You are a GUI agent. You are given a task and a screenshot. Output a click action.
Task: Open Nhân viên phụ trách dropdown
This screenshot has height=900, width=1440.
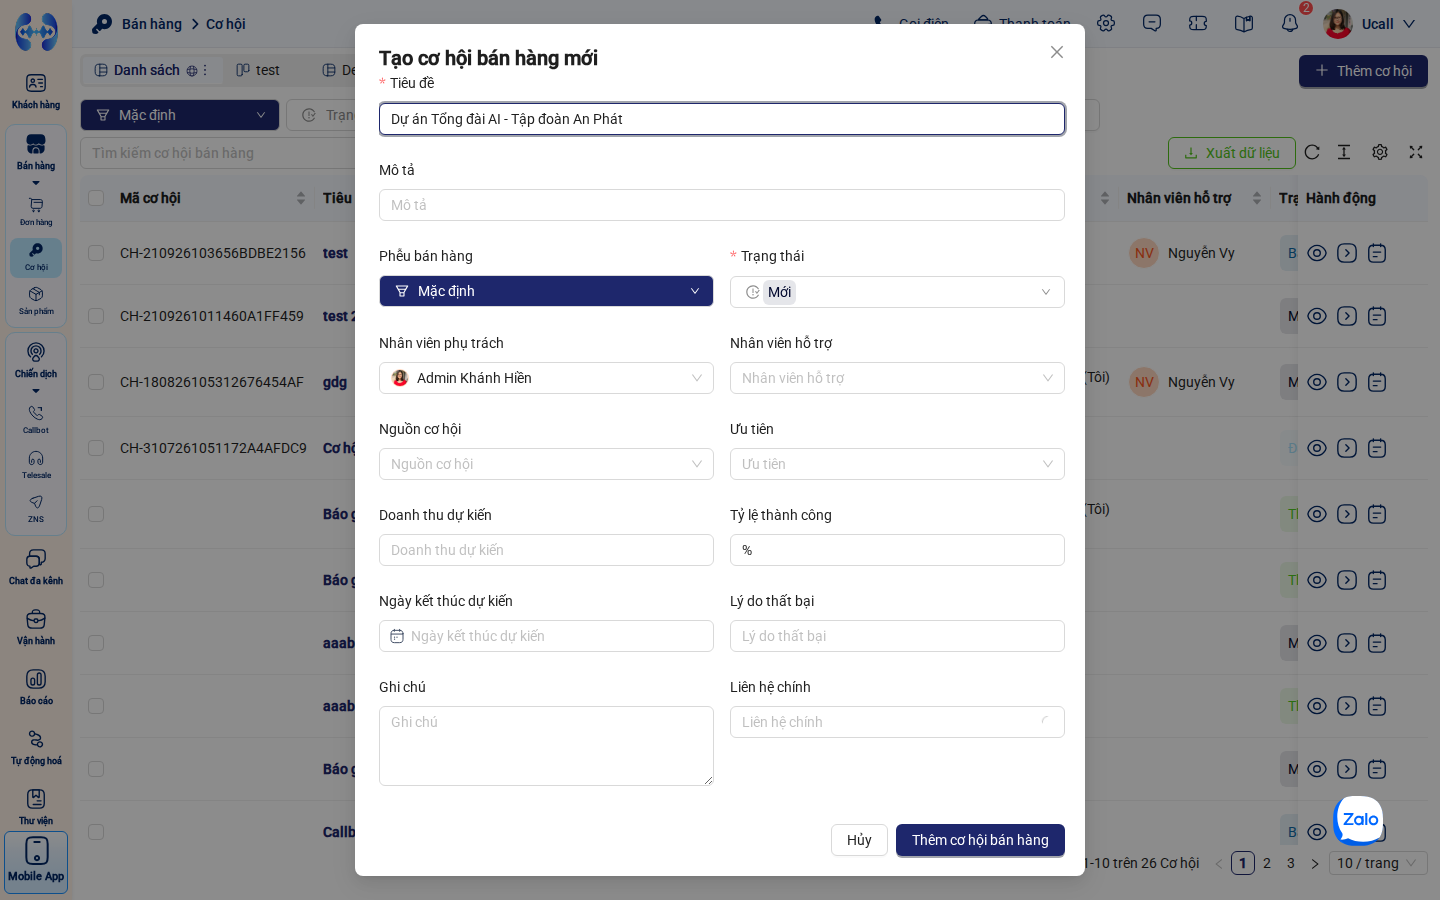pos(546,378)
